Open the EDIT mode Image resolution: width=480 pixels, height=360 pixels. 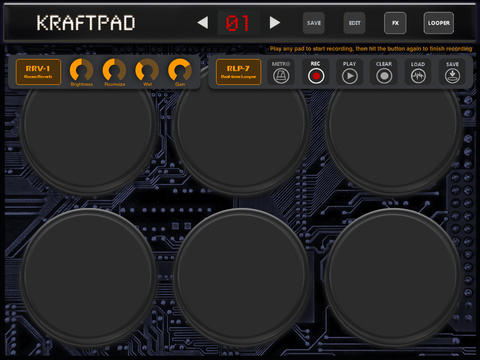354,23
